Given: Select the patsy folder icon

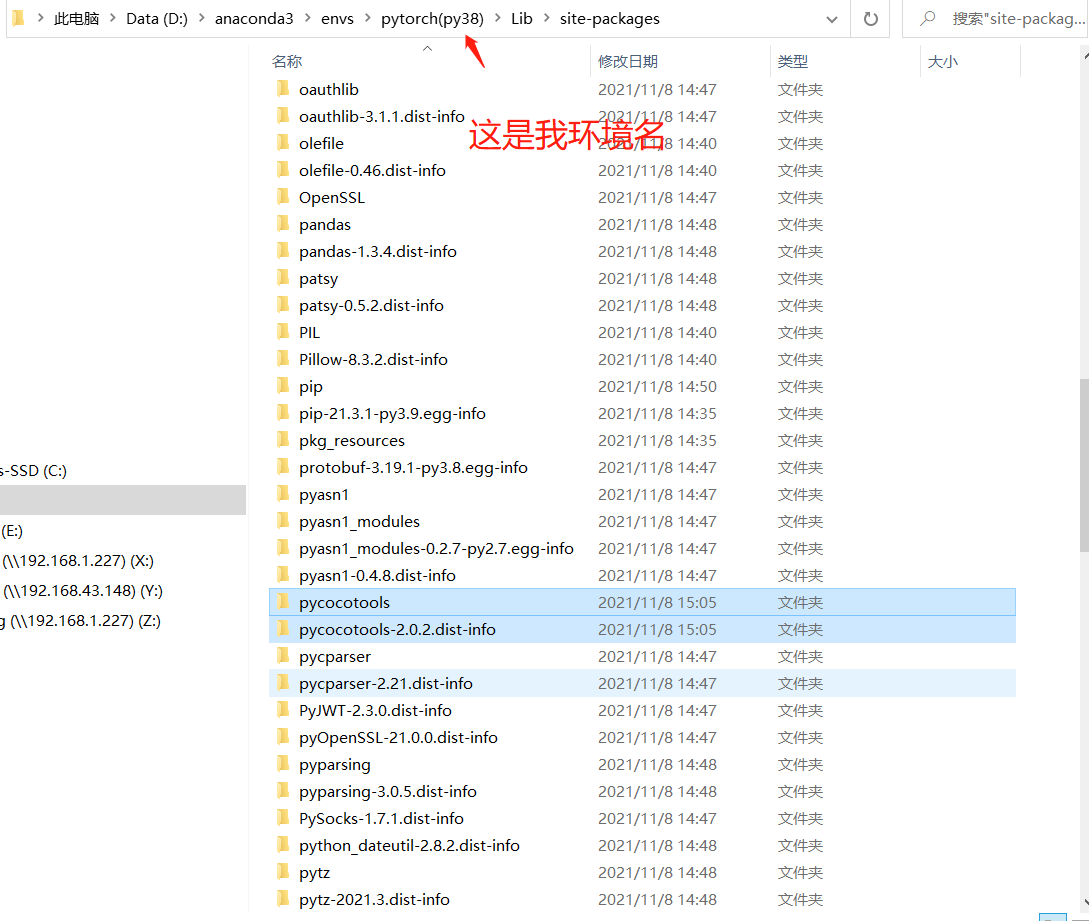Looking at the screenshot, I should 283,278.
